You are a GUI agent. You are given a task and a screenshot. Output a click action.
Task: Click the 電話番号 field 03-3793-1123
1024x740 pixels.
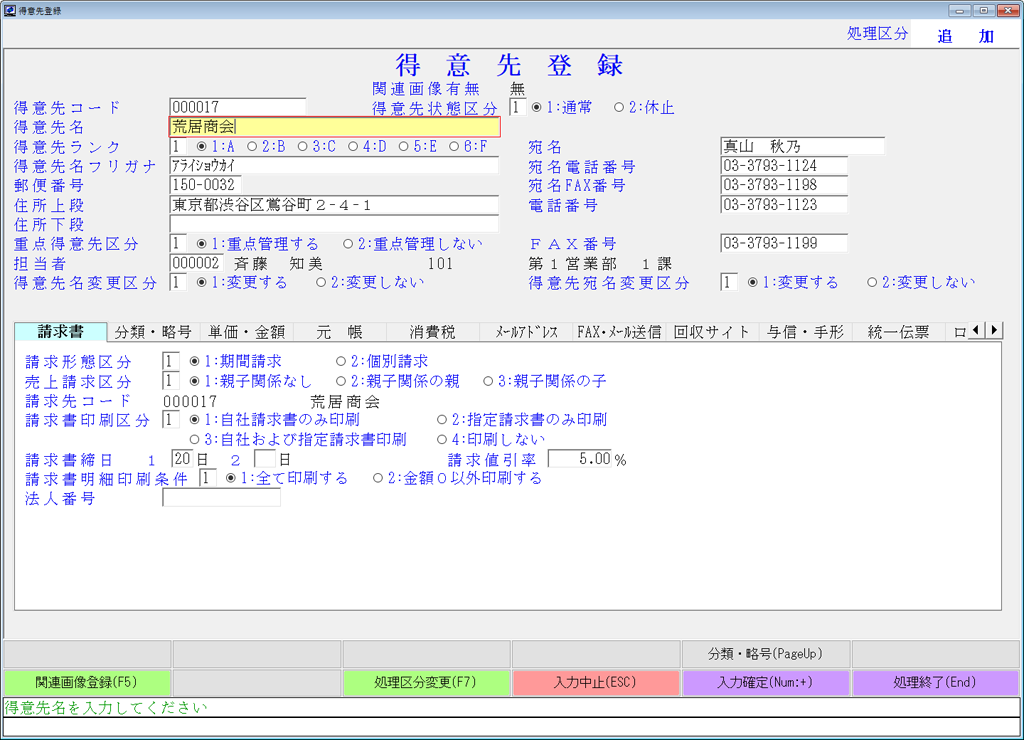784,204
